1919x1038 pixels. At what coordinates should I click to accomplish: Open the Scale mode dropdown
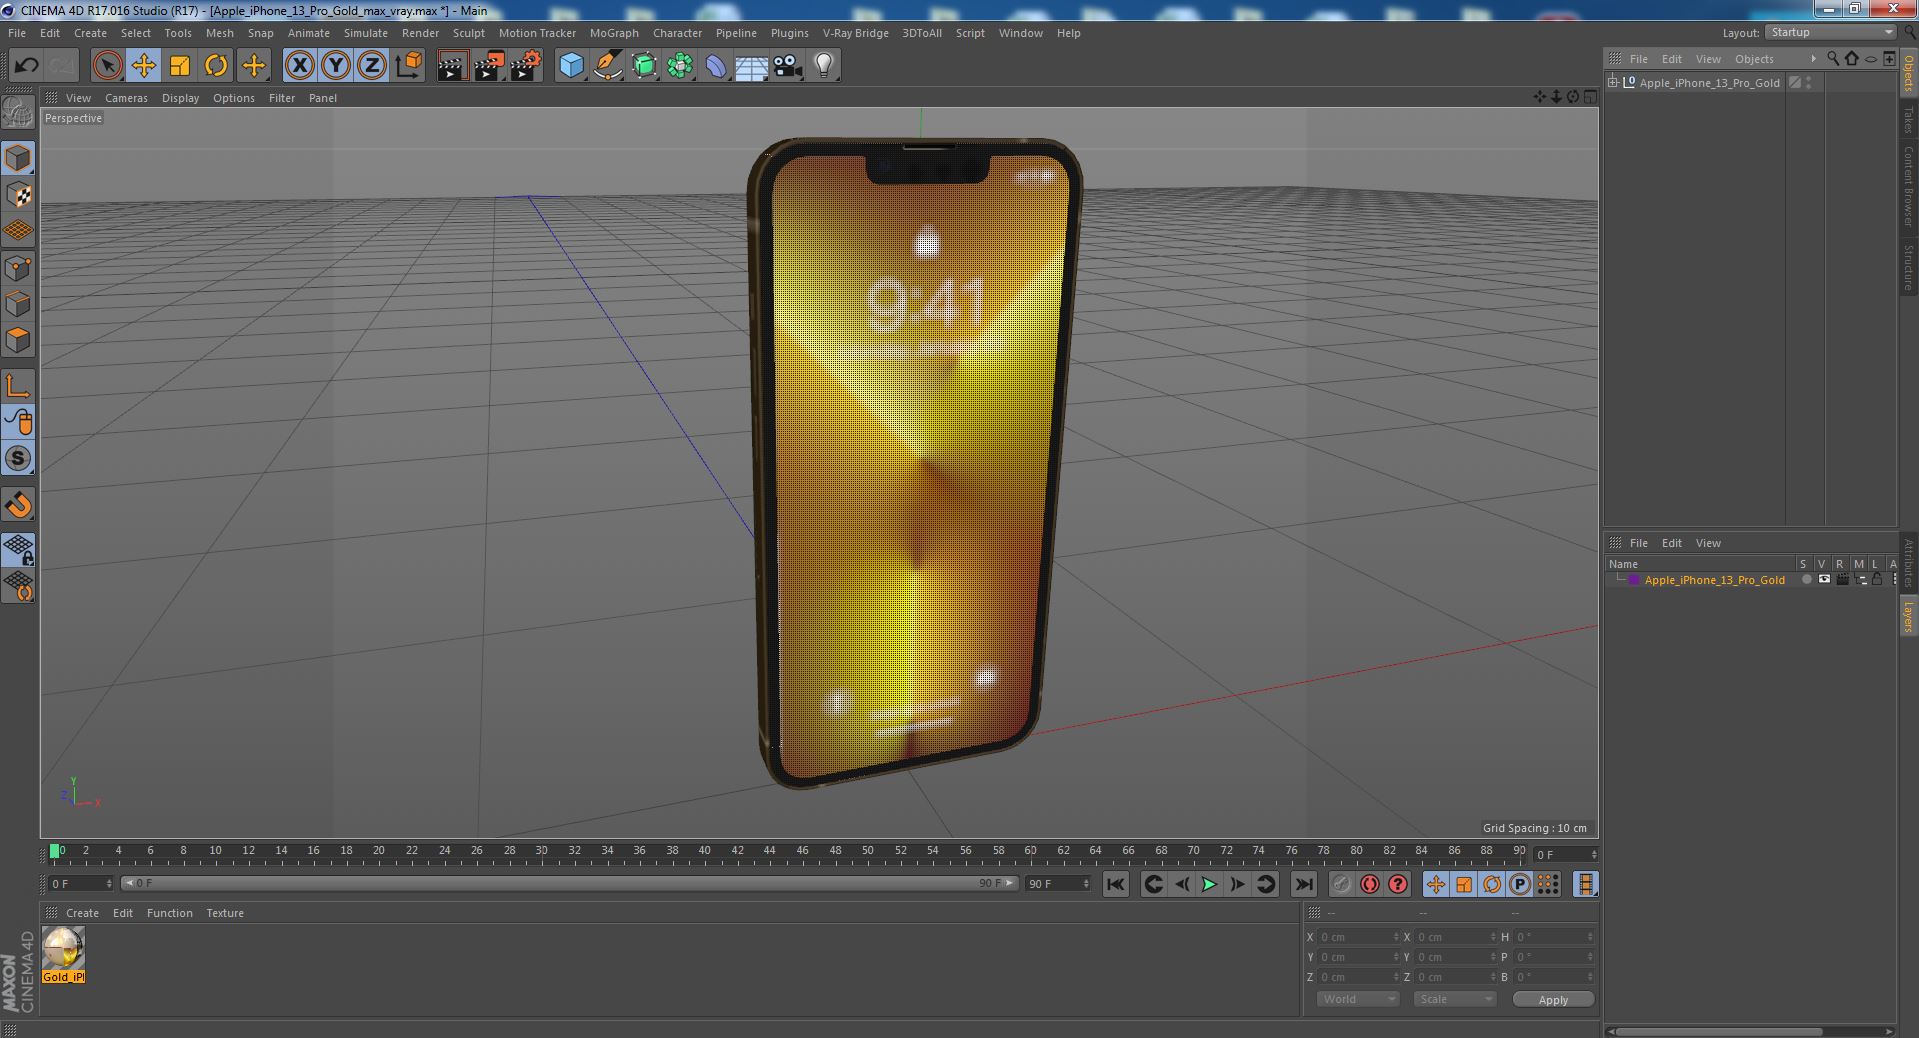pyautogui.click(x=1454, y=999)
